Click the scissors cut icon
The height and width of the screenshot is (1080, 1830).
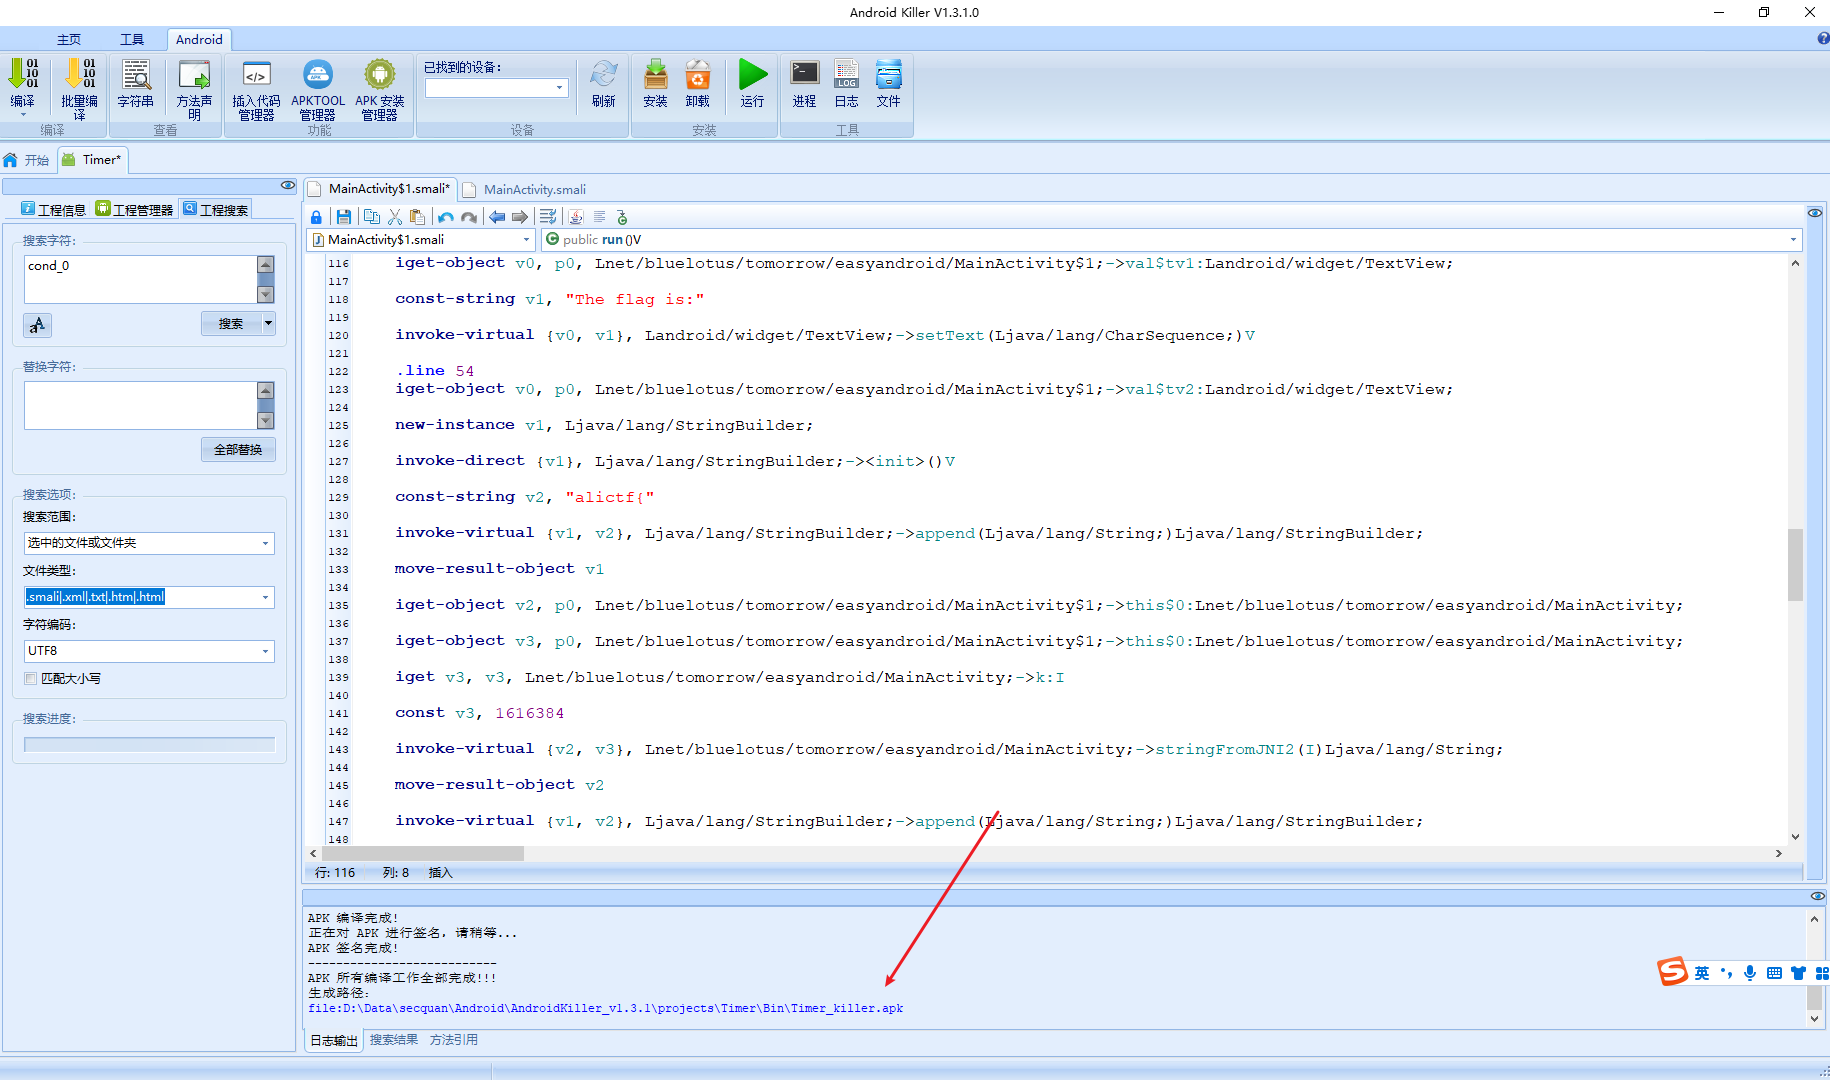click(395, 217)
